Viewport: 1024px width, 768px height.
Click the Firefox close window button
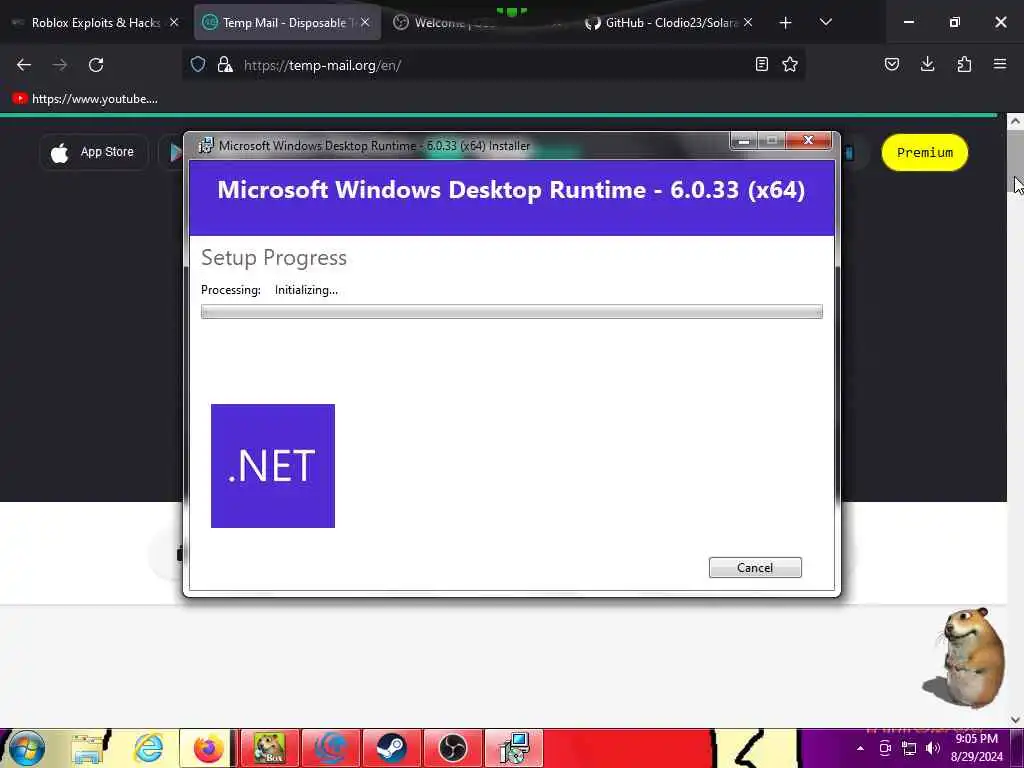coord(1000,22)
